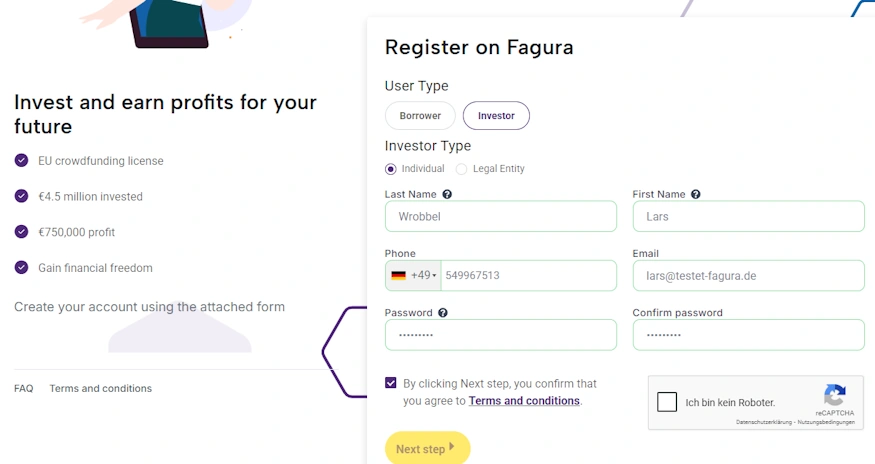Choose the Investor user type

pos(496,116)
